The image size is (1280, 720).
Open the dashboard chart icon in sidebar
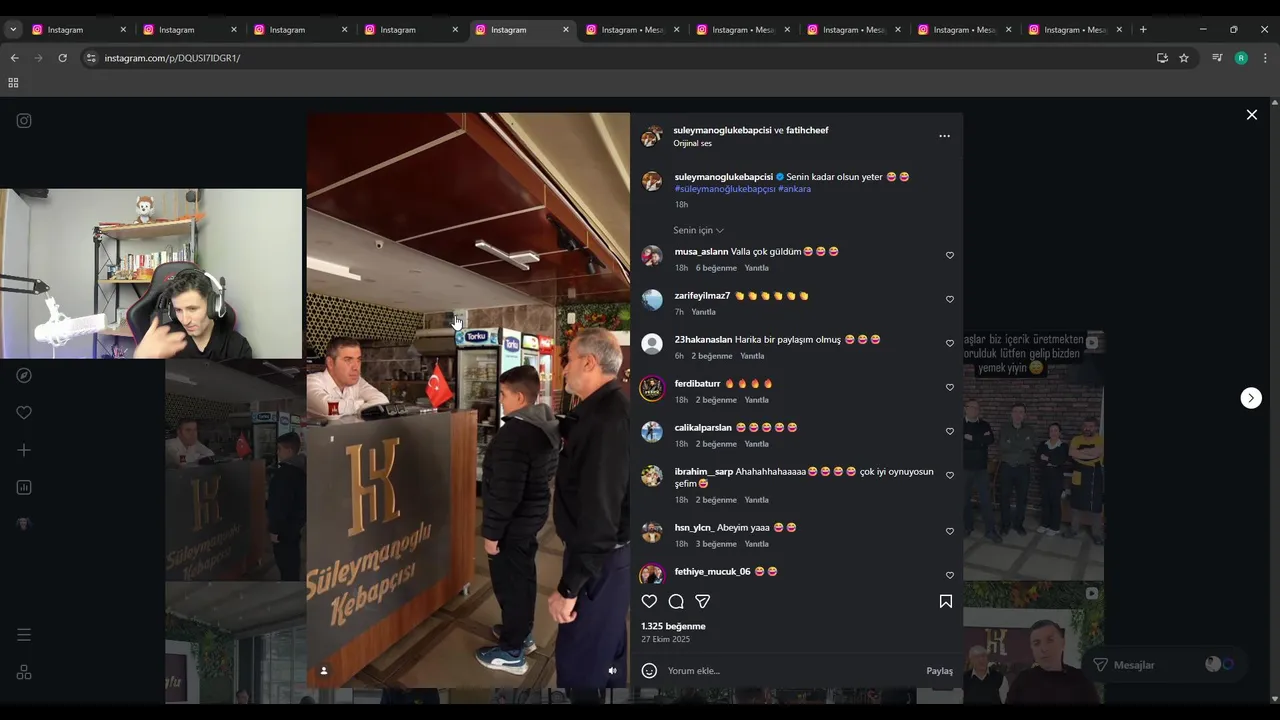pos(24,487)
